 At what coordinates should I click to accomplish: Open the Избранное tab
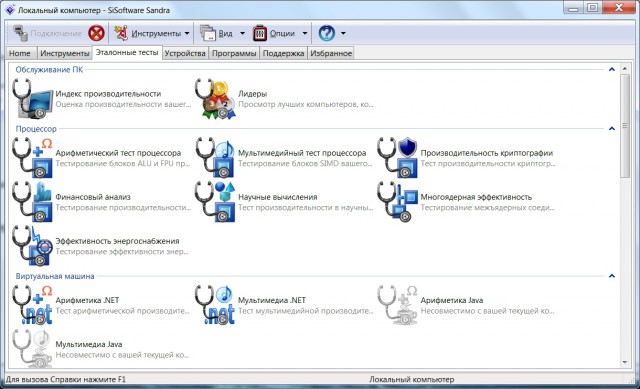(x=331, y=53)
